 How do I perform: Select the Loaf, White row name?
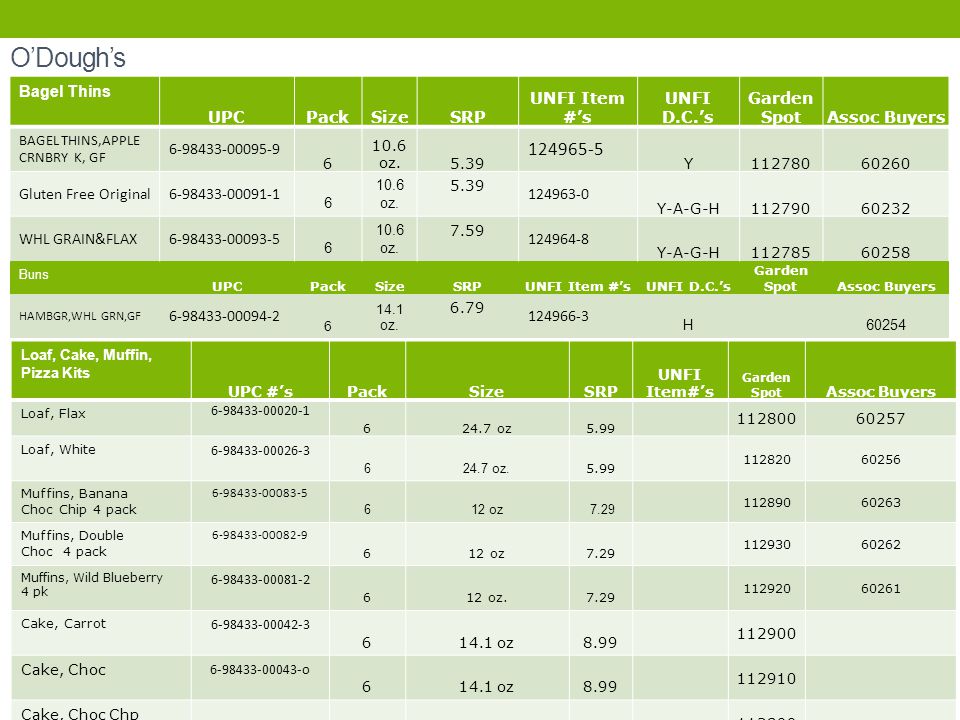tap(58, 449)
